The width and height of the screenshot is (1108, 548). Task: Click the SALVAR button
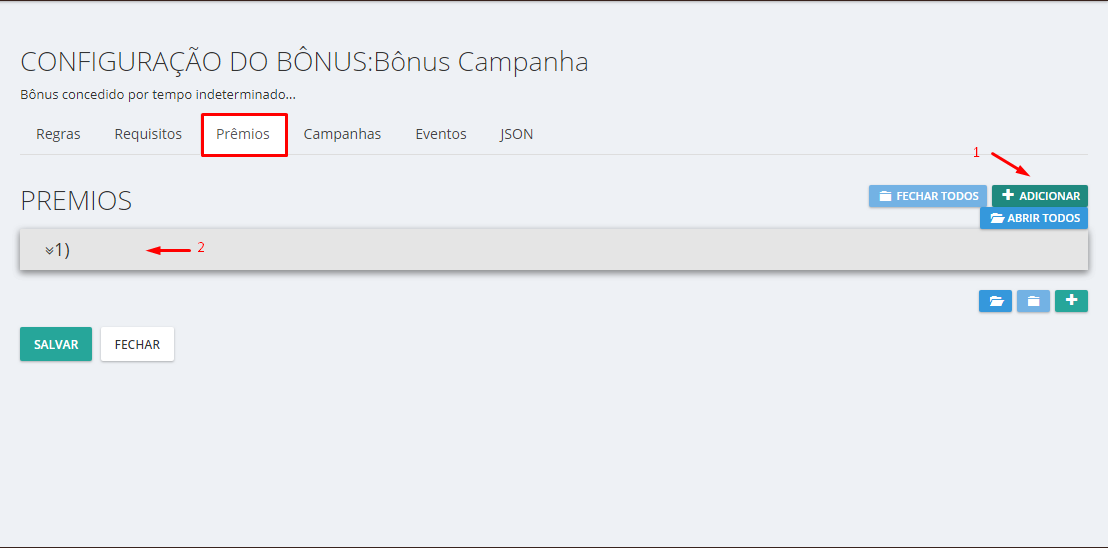tap(56, 344)
